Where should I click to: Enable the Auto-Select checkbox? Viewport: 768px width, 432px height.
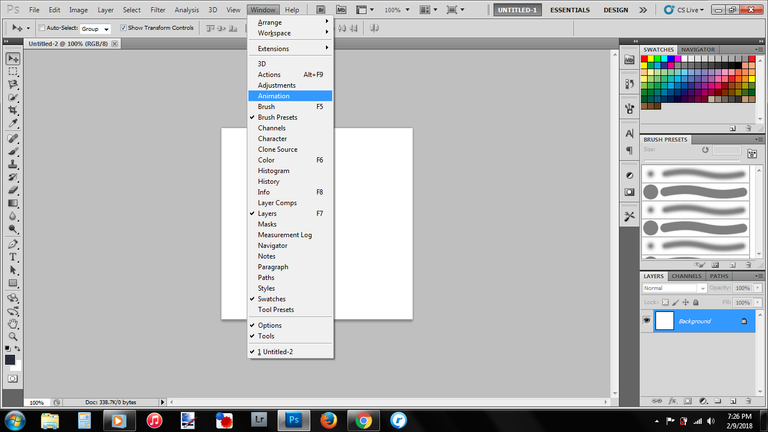point(42,28)
